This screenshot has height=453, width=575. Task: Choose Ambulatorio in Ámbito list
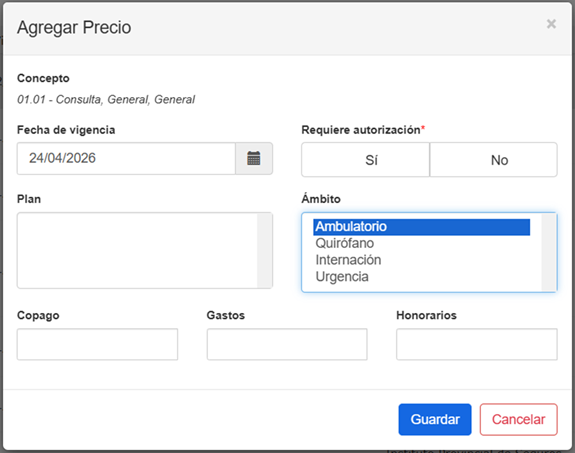(421, 227)
